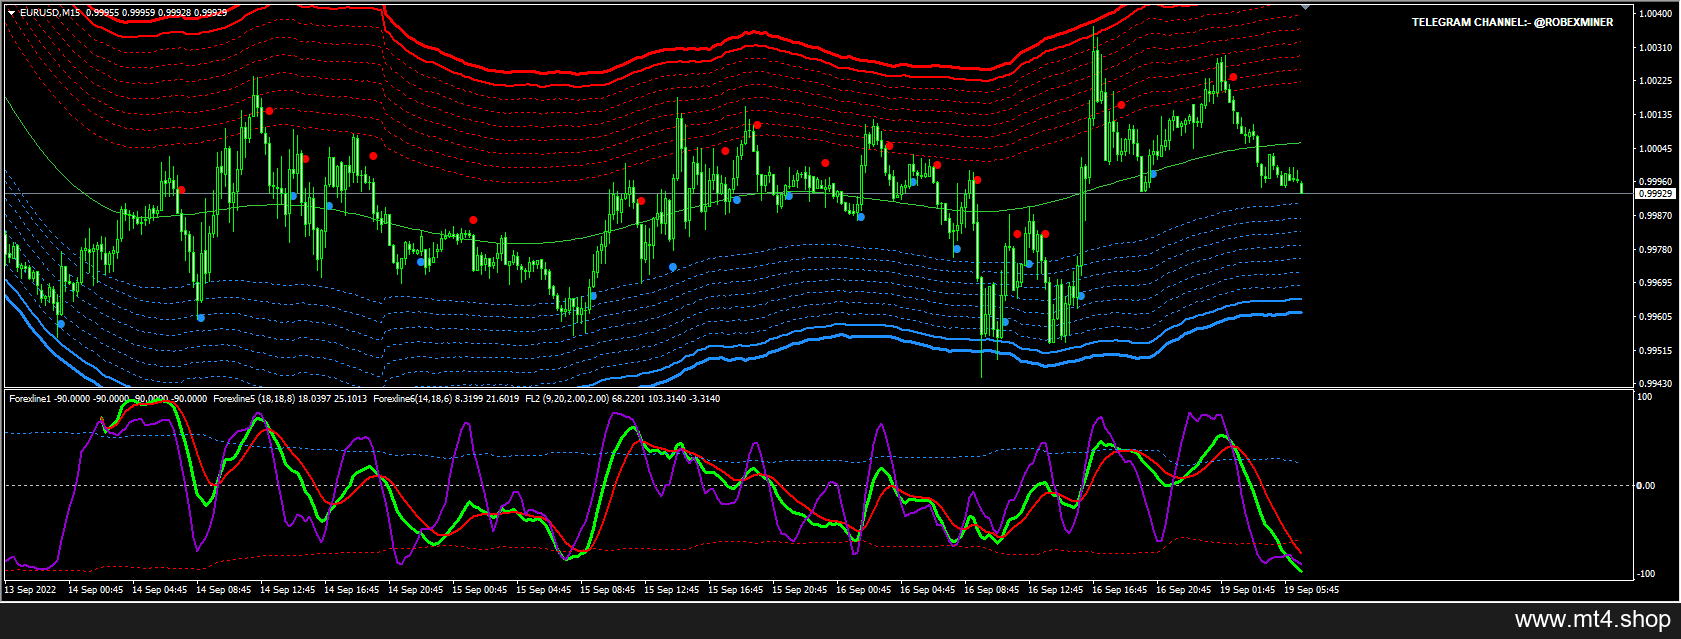
Task: Click the 15 Sep 08:45 time label
Action: point(607,590)
